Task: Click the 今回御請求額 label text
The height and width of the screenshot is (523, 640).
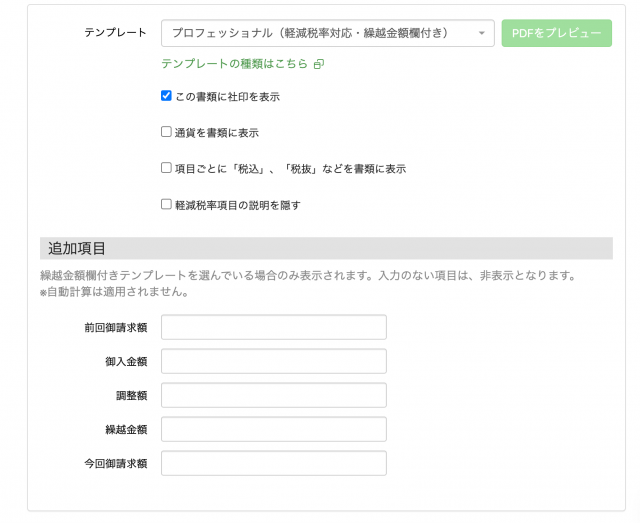Action: (116, 464)
